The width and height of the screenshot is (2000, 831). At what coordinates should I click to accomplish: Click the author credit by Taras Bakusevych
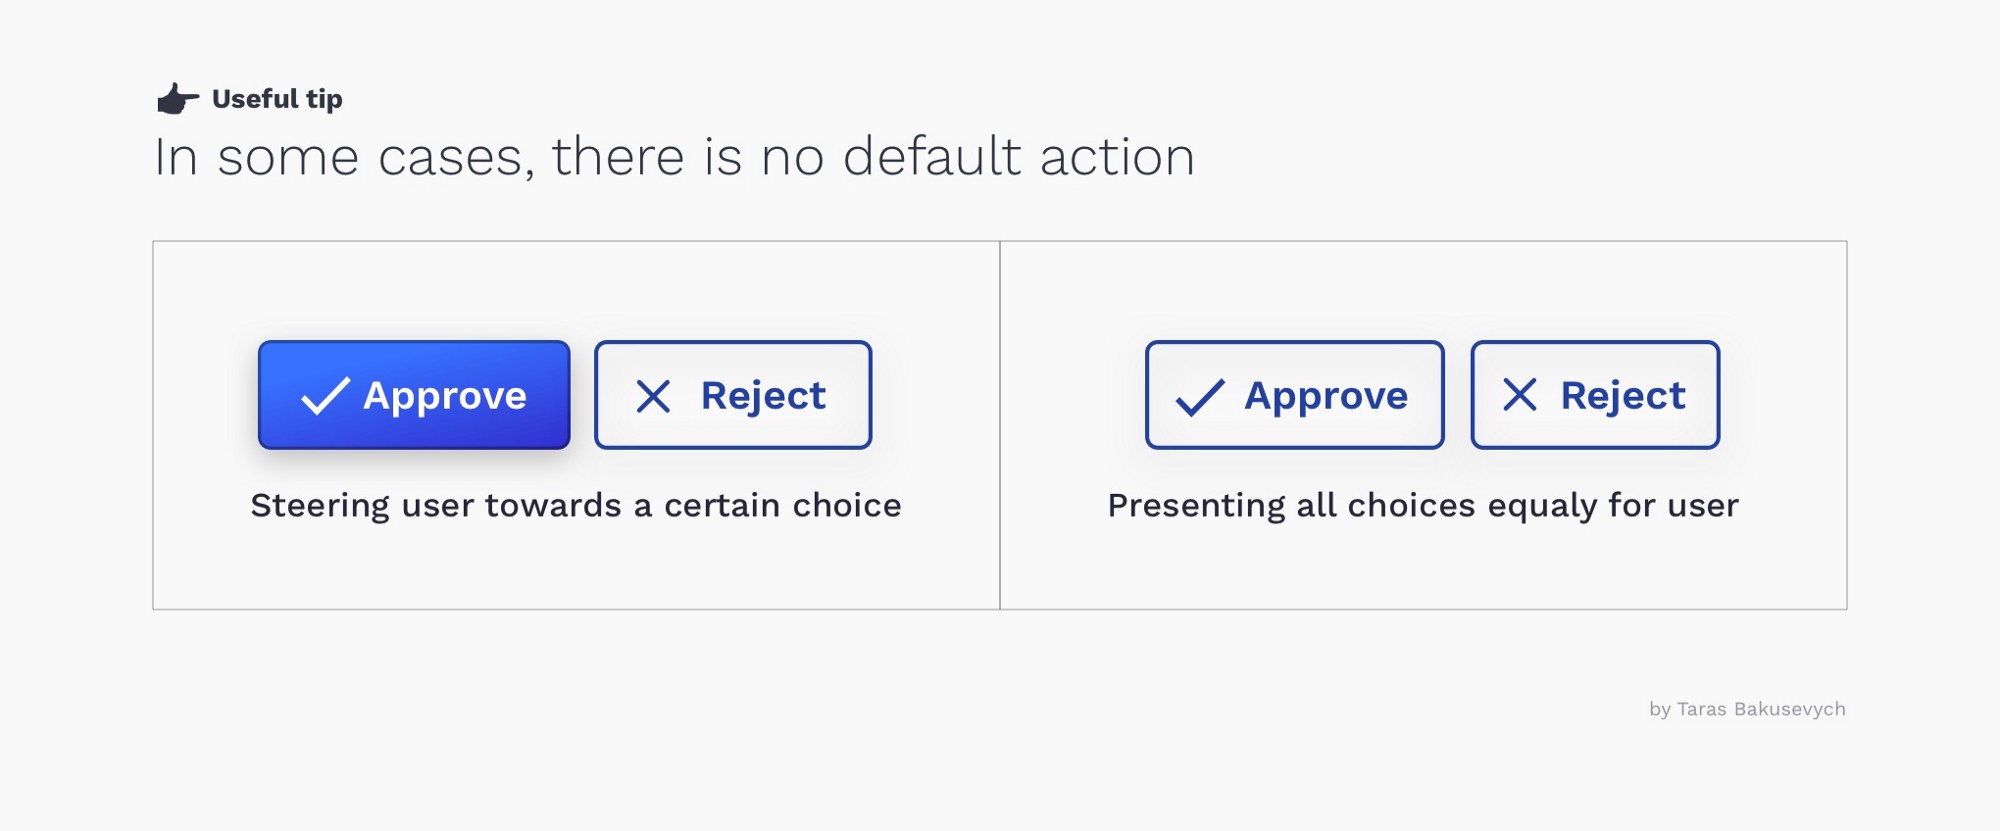coord(1747,709)
